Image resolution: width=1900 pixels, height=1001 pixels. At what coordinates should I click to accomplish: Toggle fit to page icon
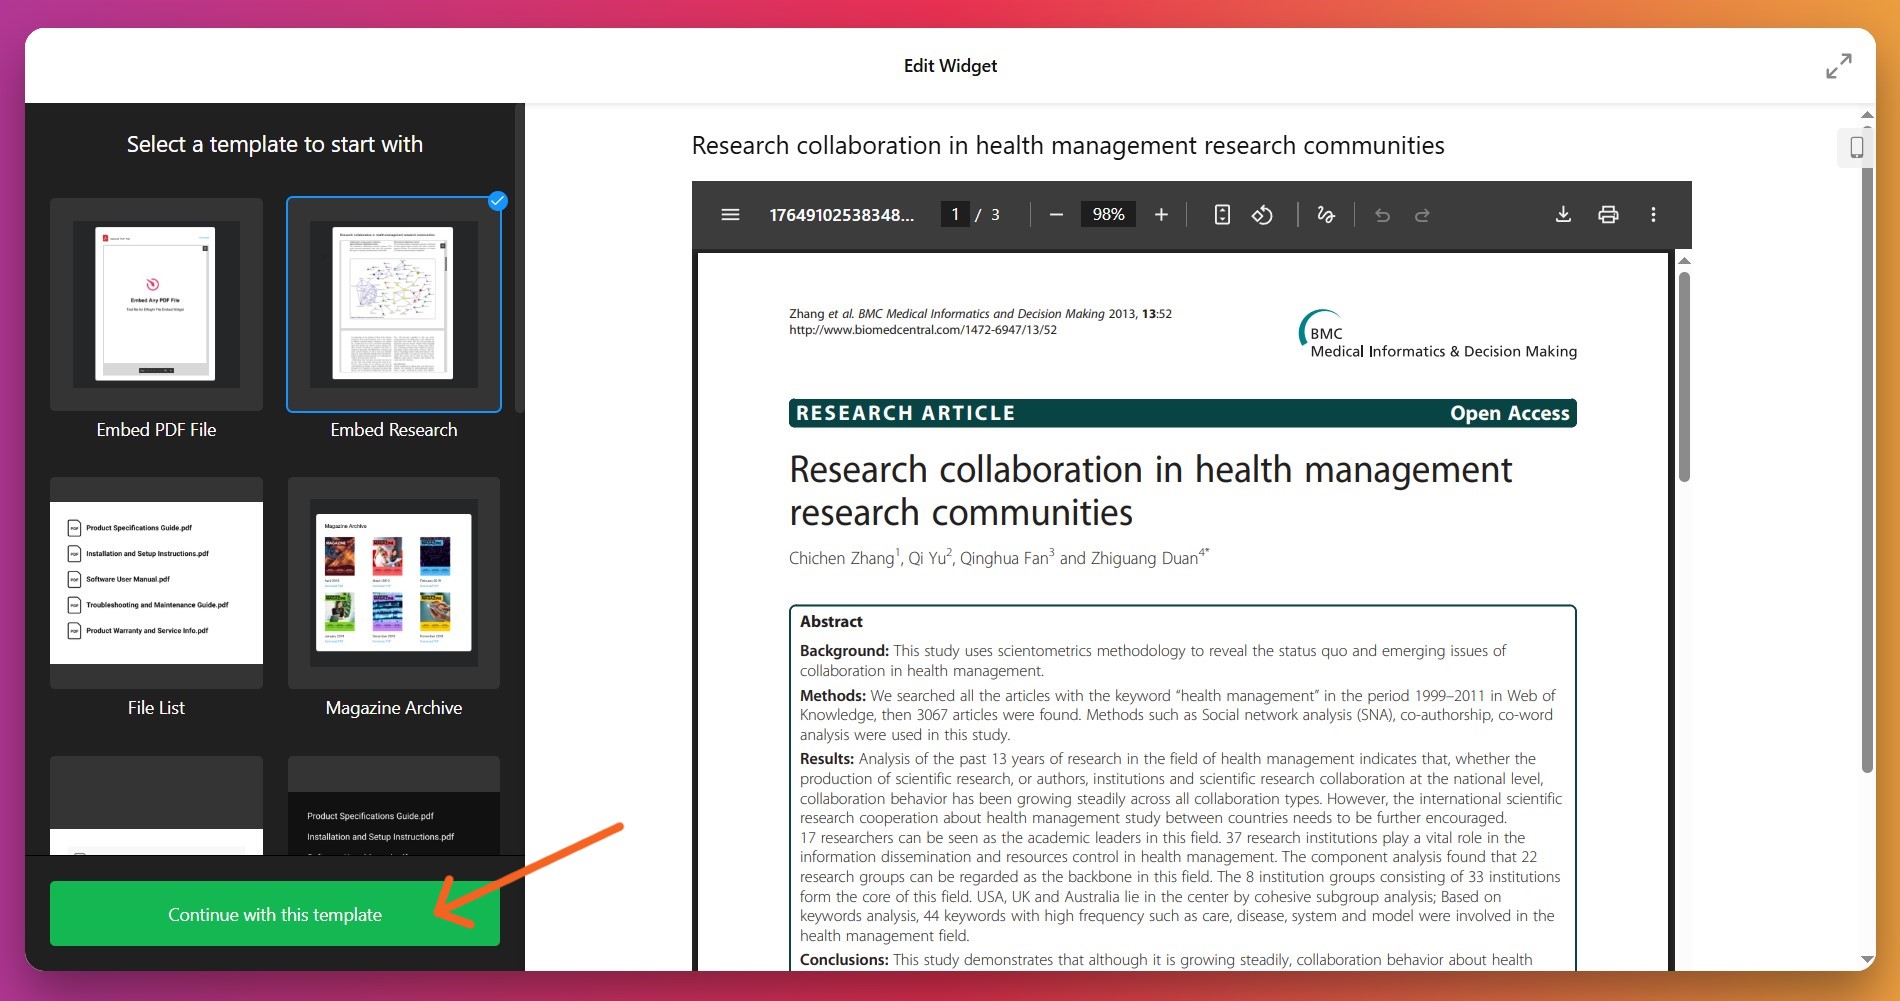[1222, 215]
